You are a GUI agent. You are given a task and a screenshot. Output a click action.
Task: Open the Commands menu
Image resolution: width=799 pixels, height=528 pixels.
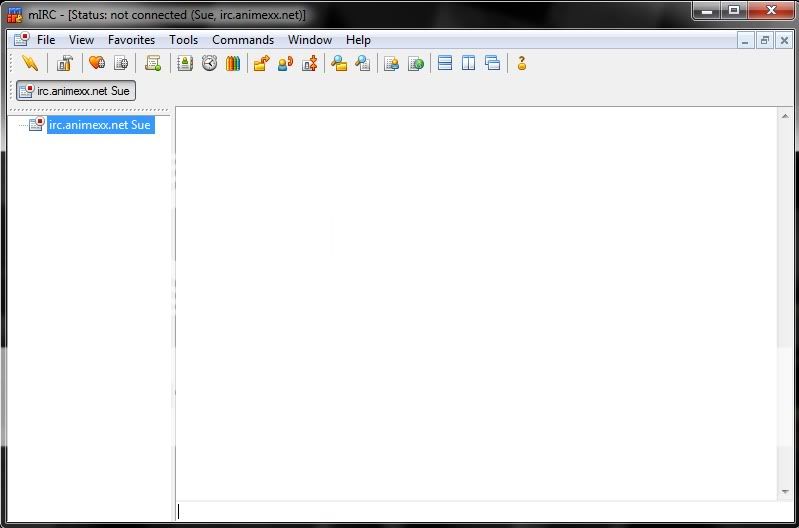243,40
